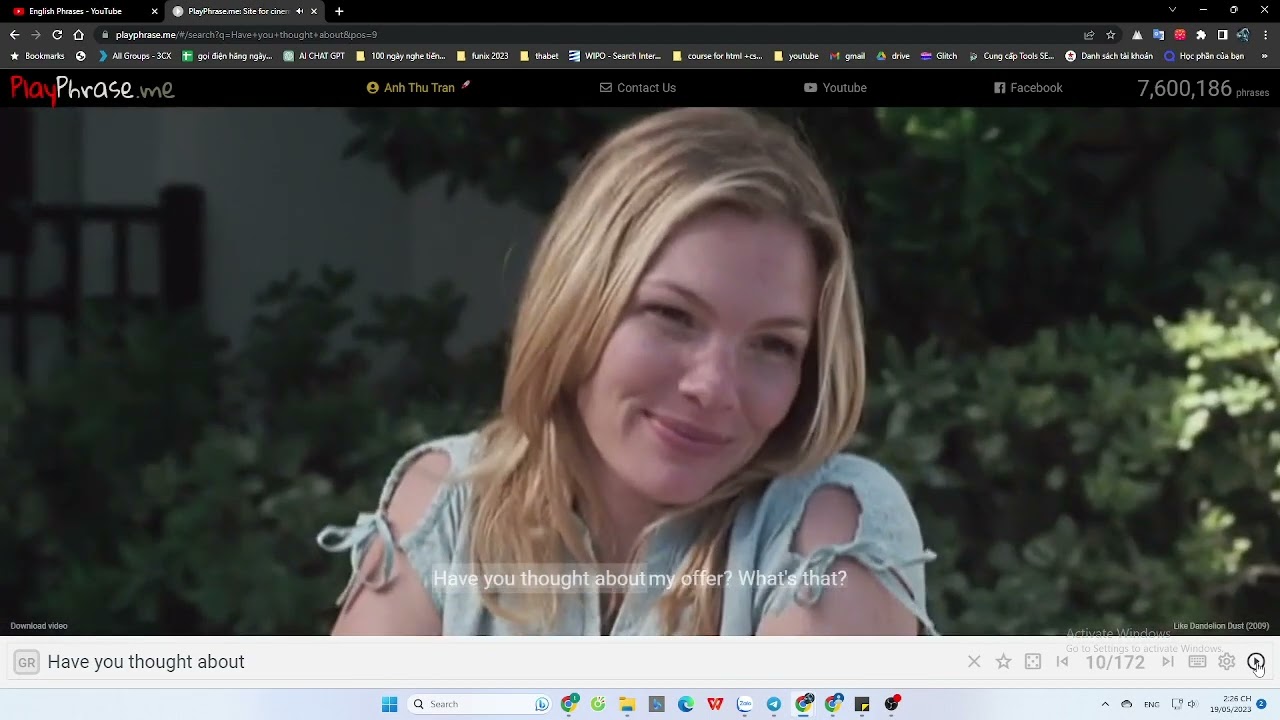Viewport: 1280px width, 720px height.
Task: Reload the page
Action: [x=57, y=34]
